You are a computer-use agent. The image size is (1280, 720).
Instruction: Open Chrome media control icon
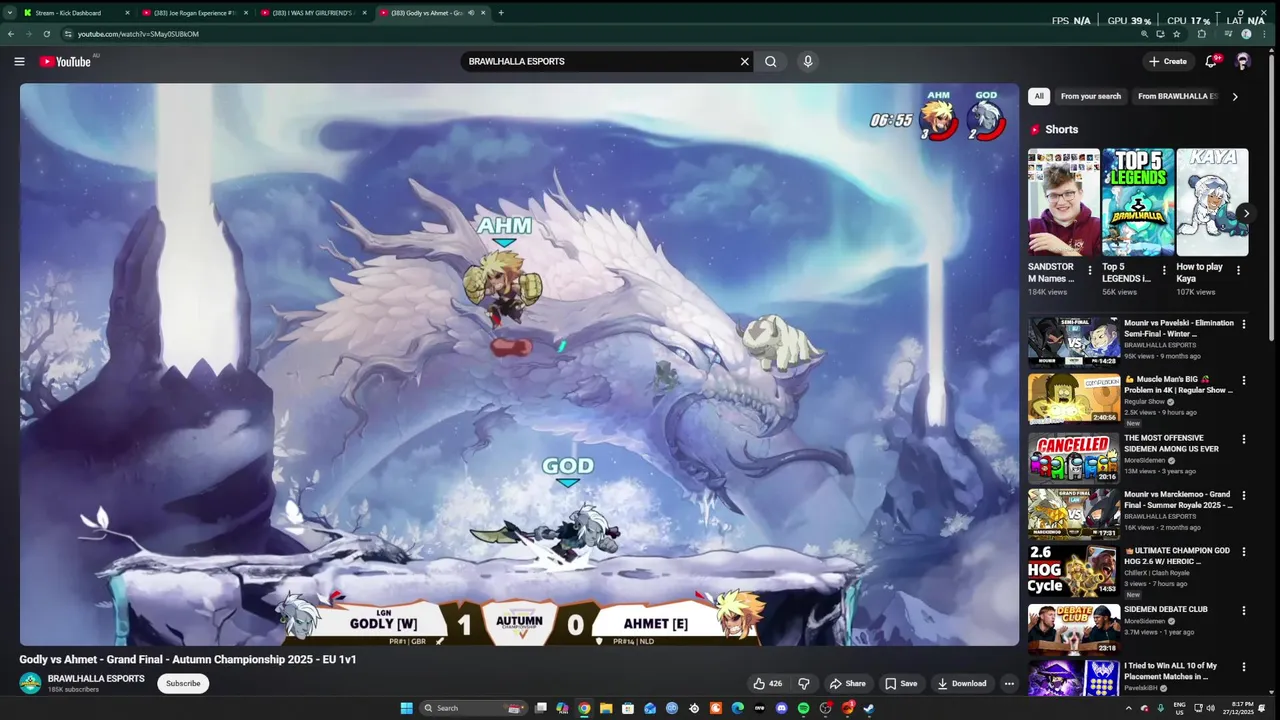[x=1229, y=34]
